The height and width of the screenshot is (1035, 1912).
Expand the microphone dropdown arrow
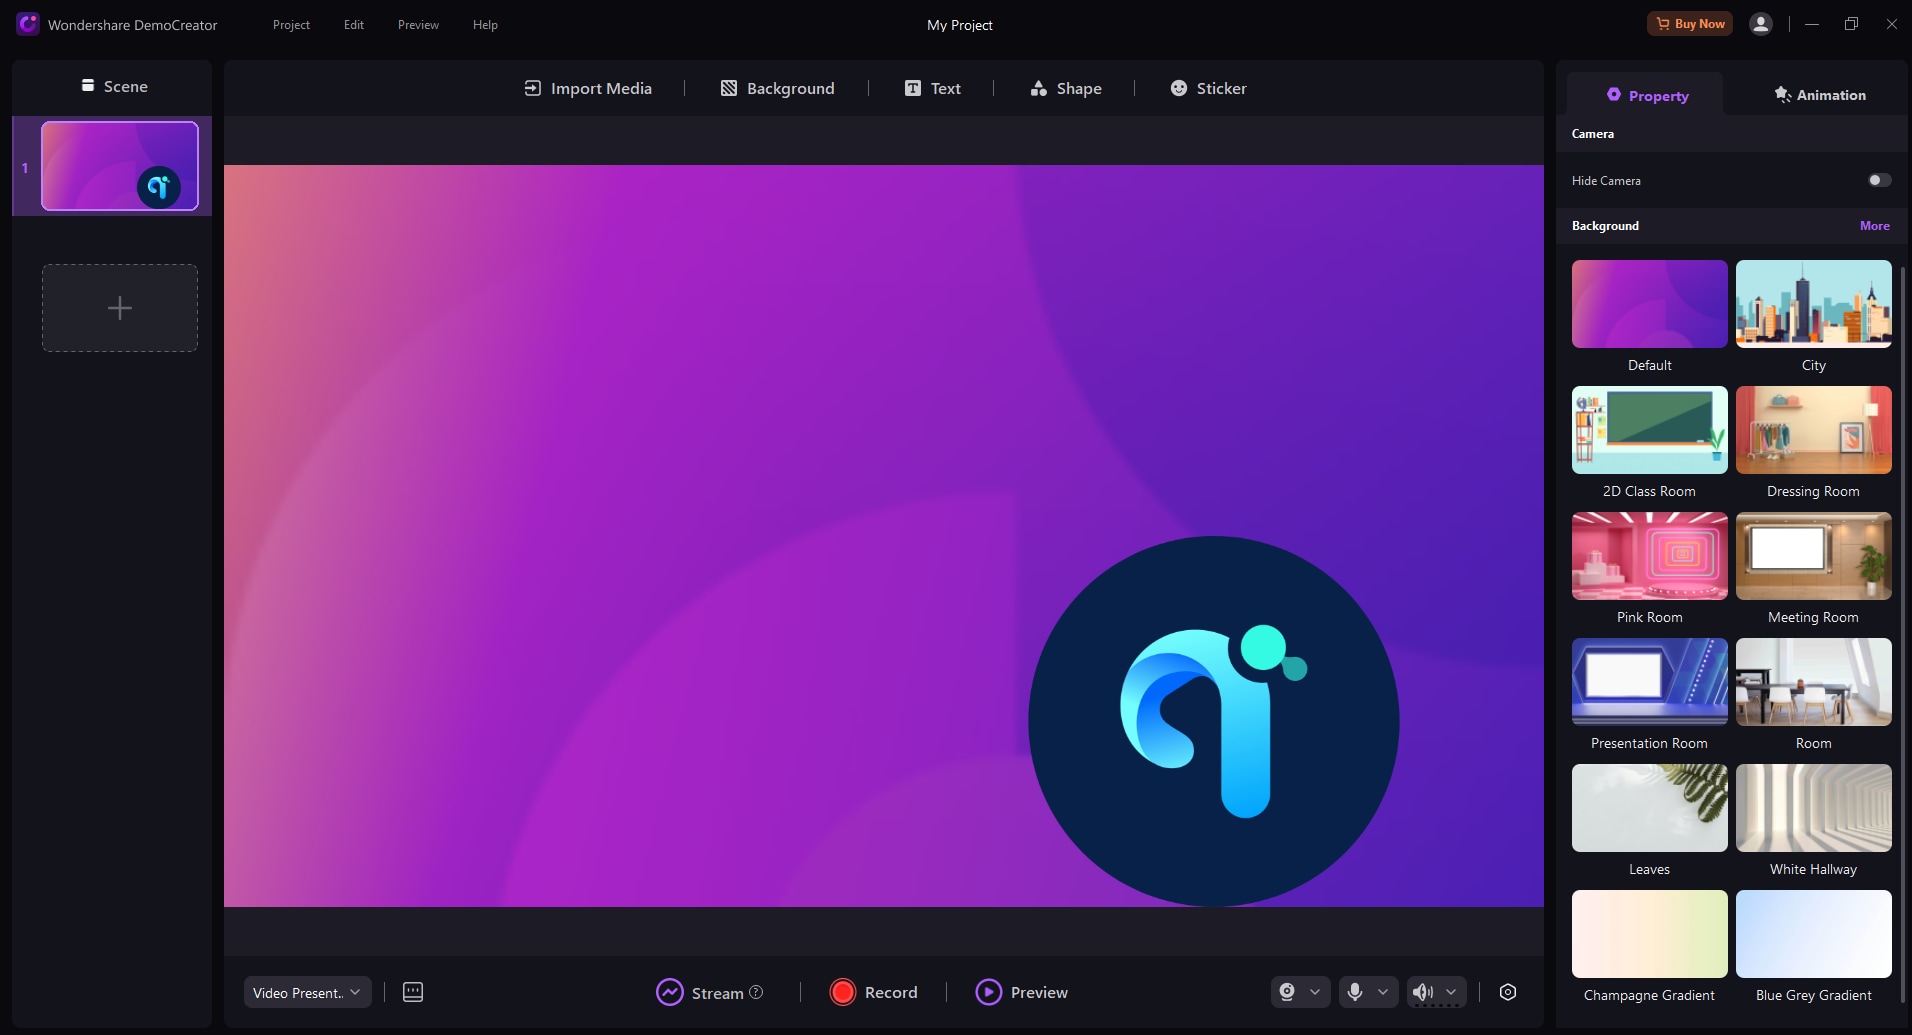(1383, 992)
